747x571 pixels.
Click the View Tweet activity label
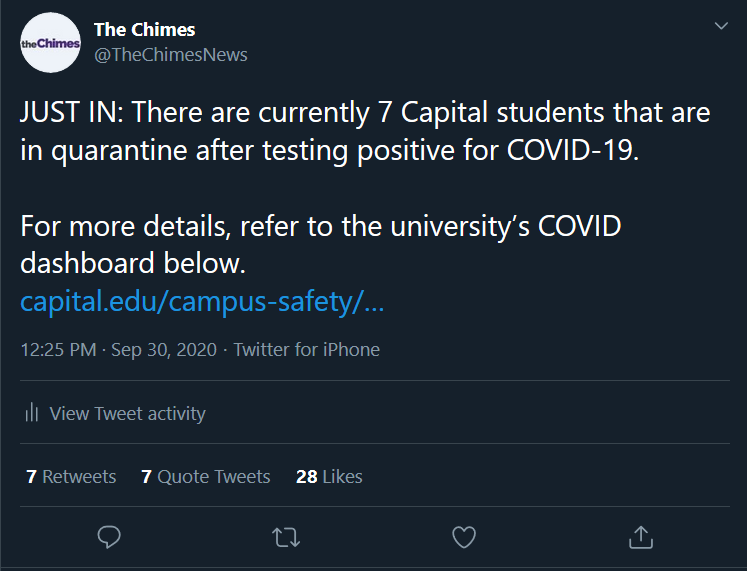(x=128, y=413)
